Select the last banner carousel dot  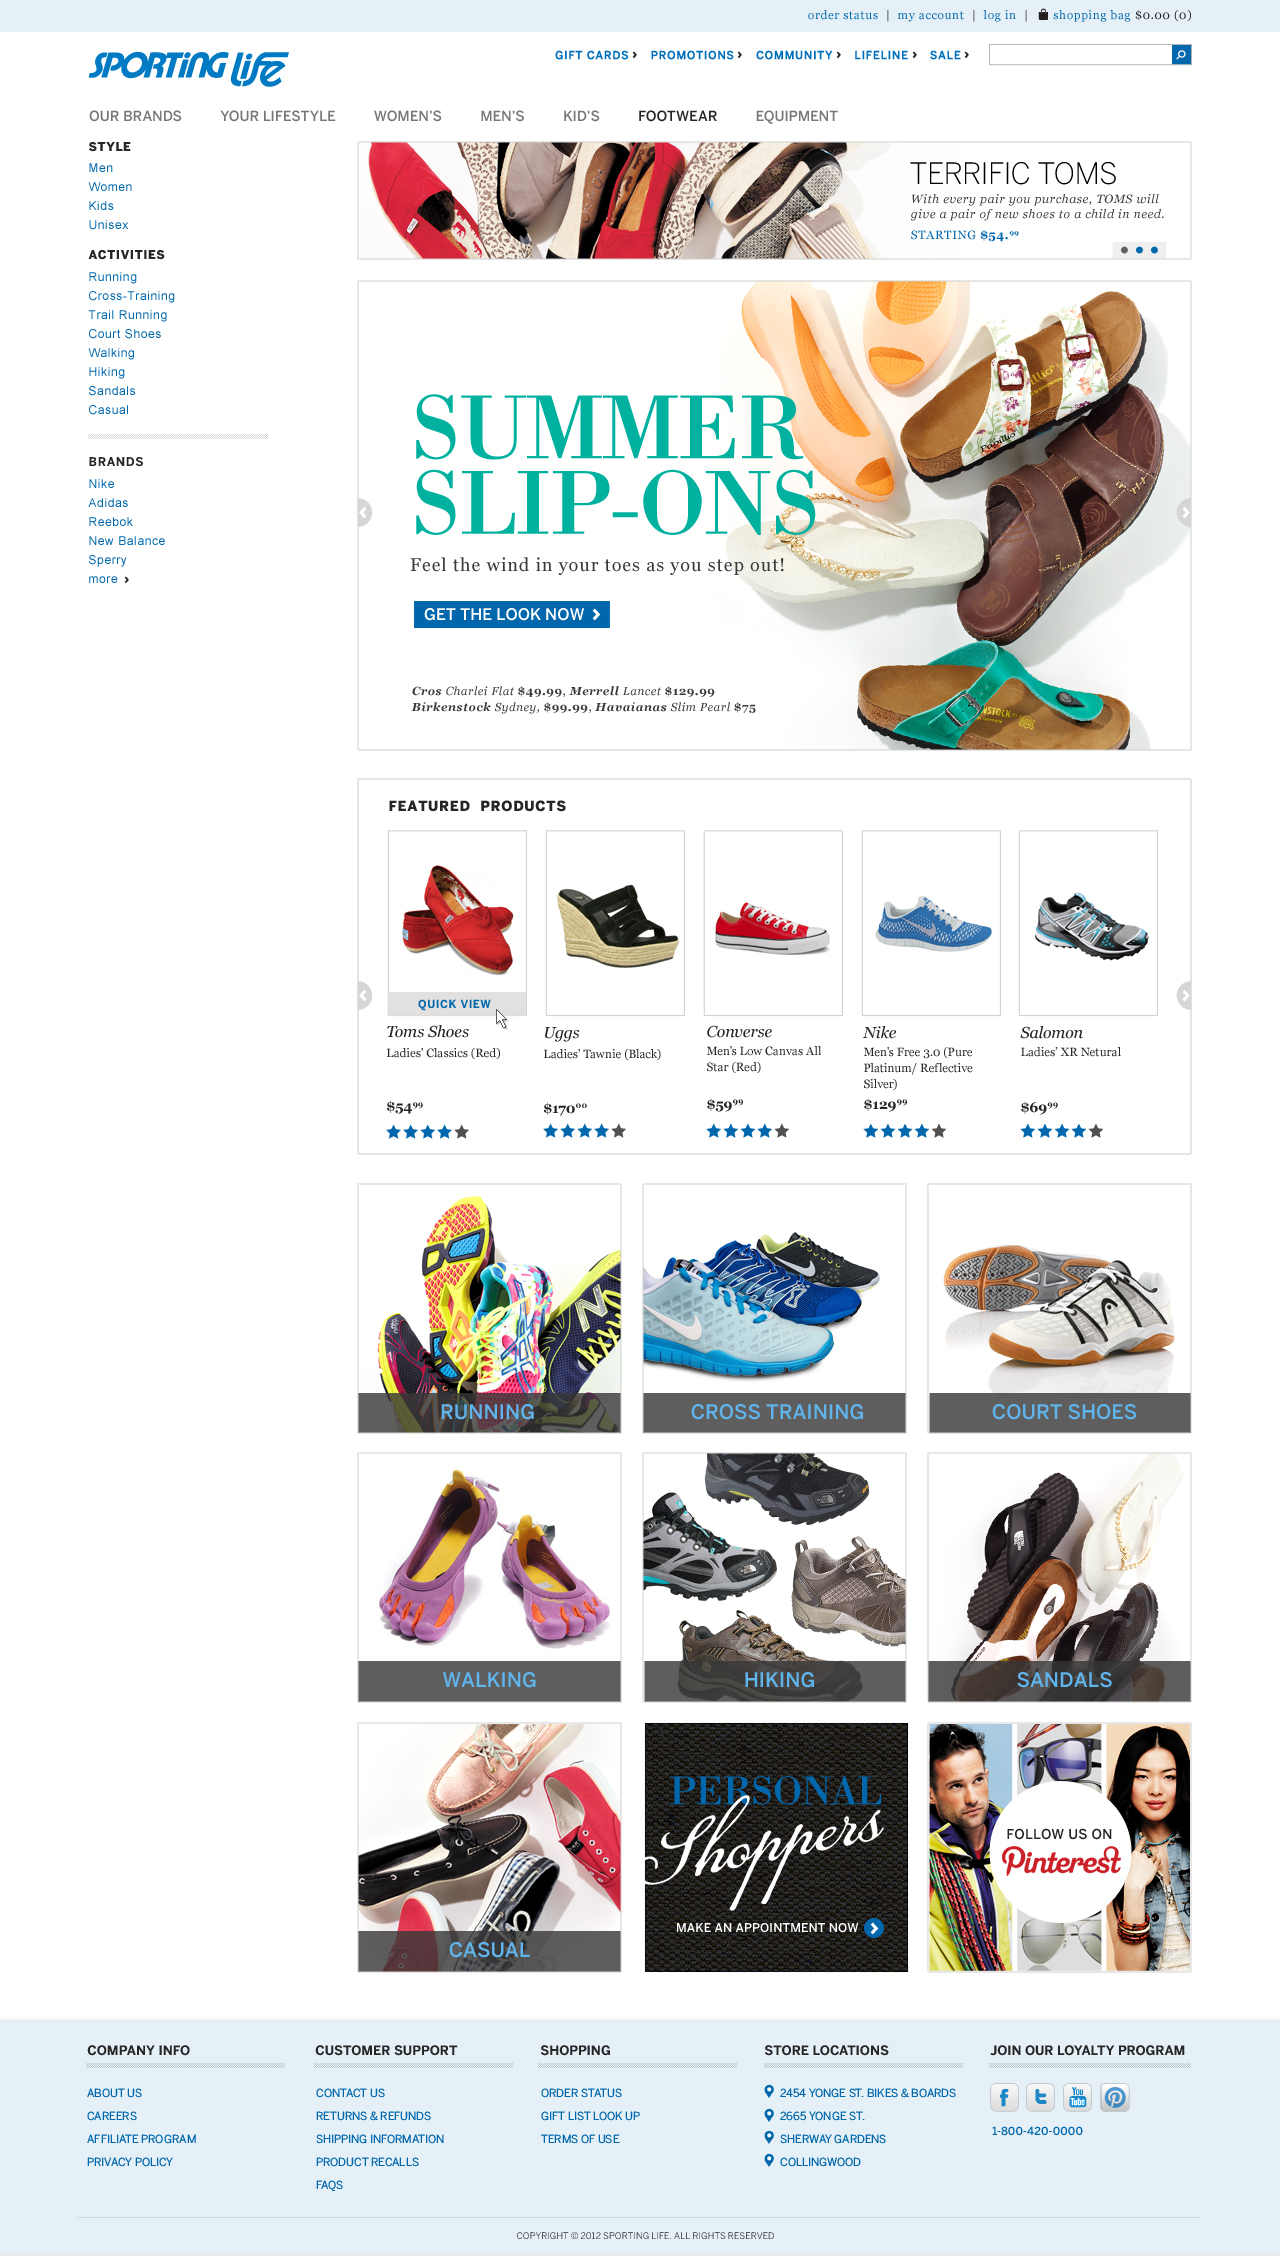point(1154,250)
